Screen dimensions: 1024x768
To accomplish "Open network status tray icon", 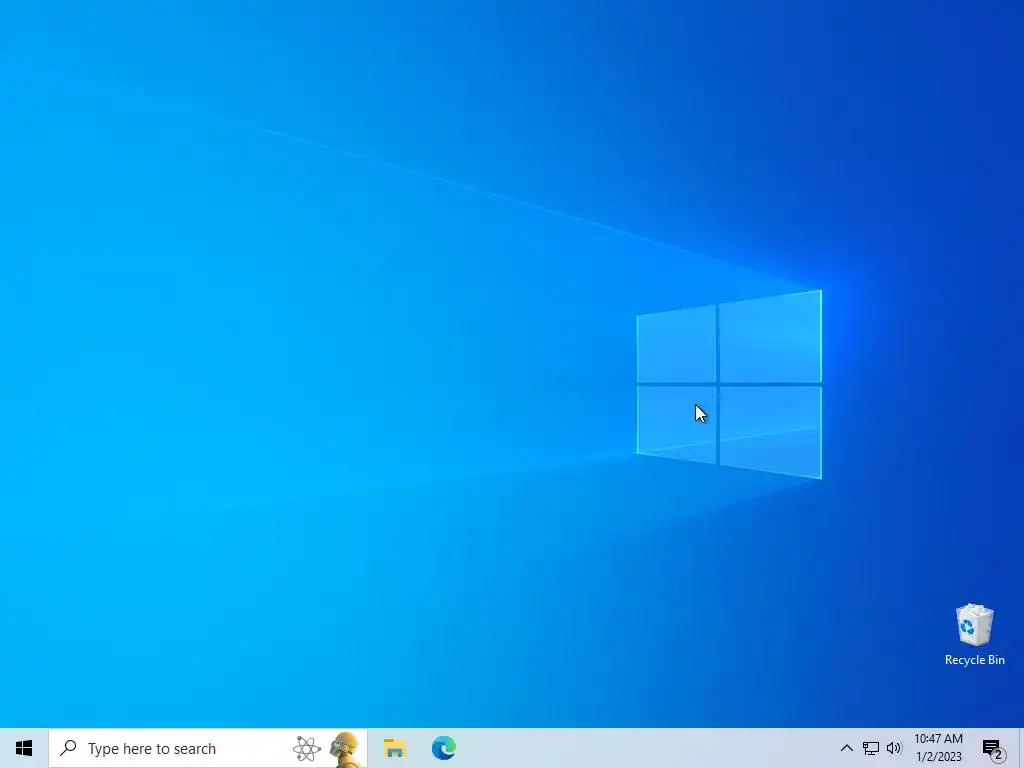I will 871,748.
